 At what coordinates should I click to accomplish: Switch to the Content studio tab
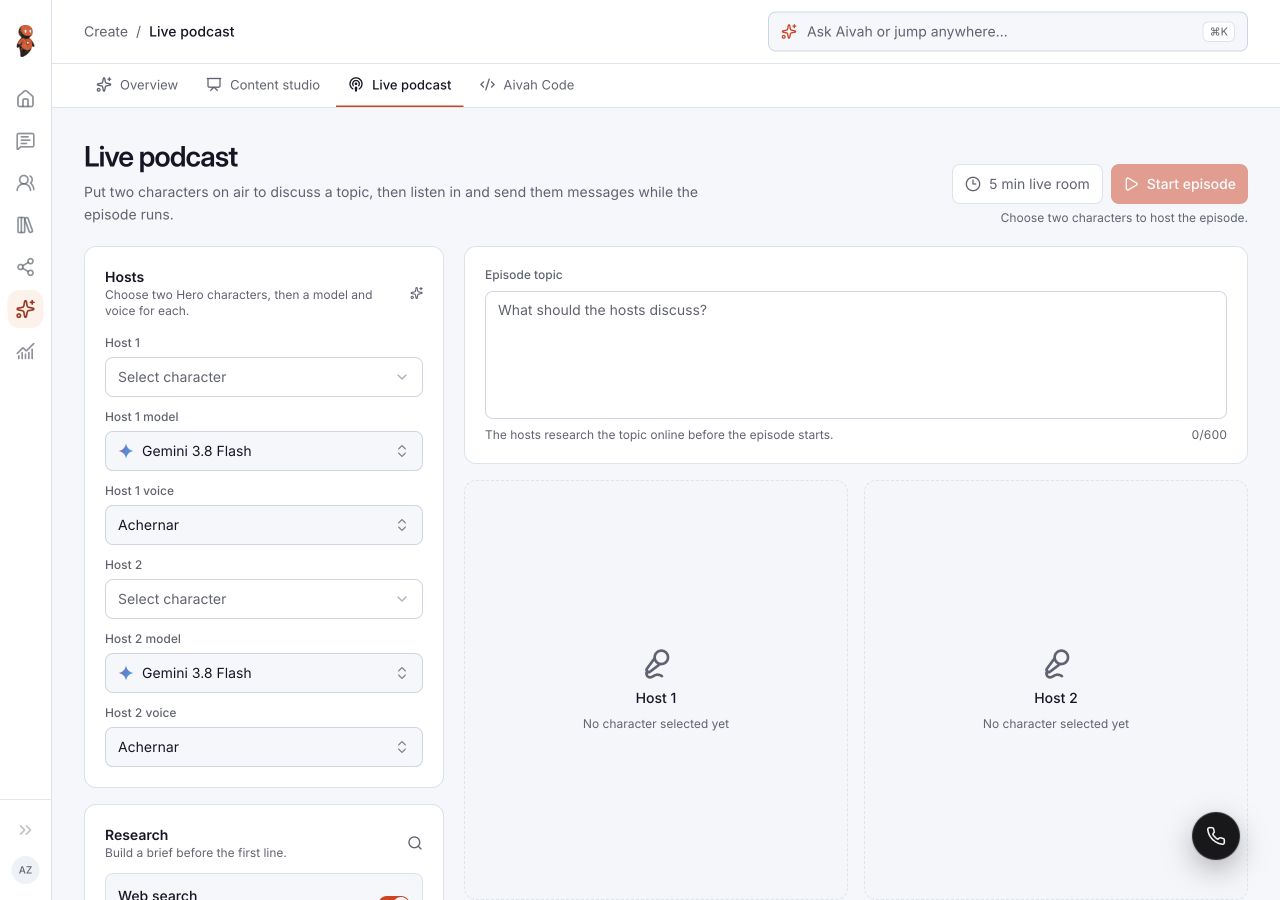pos(263,85)
